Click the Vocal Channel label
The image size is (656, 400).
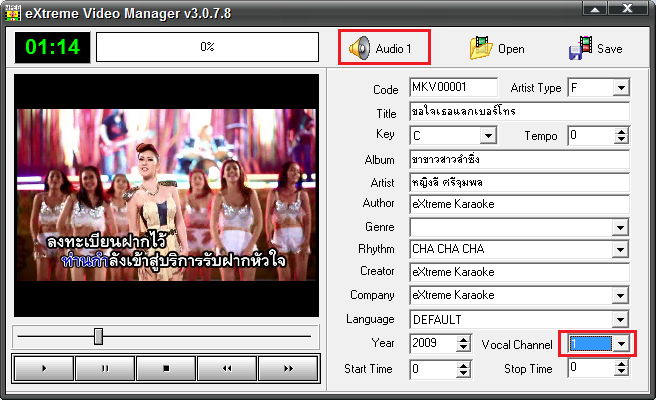pos(517,345)
